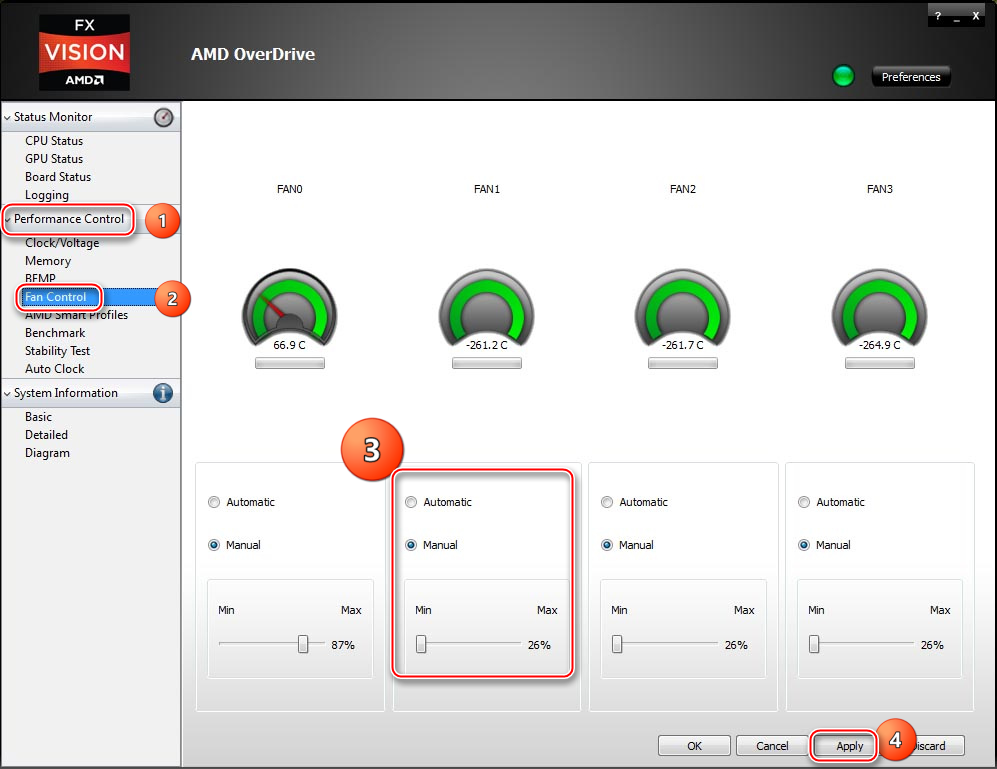This screenshot has width=997, height=769.
Task: Collapse the Performance Control section
Action: (x=8, y=220)
